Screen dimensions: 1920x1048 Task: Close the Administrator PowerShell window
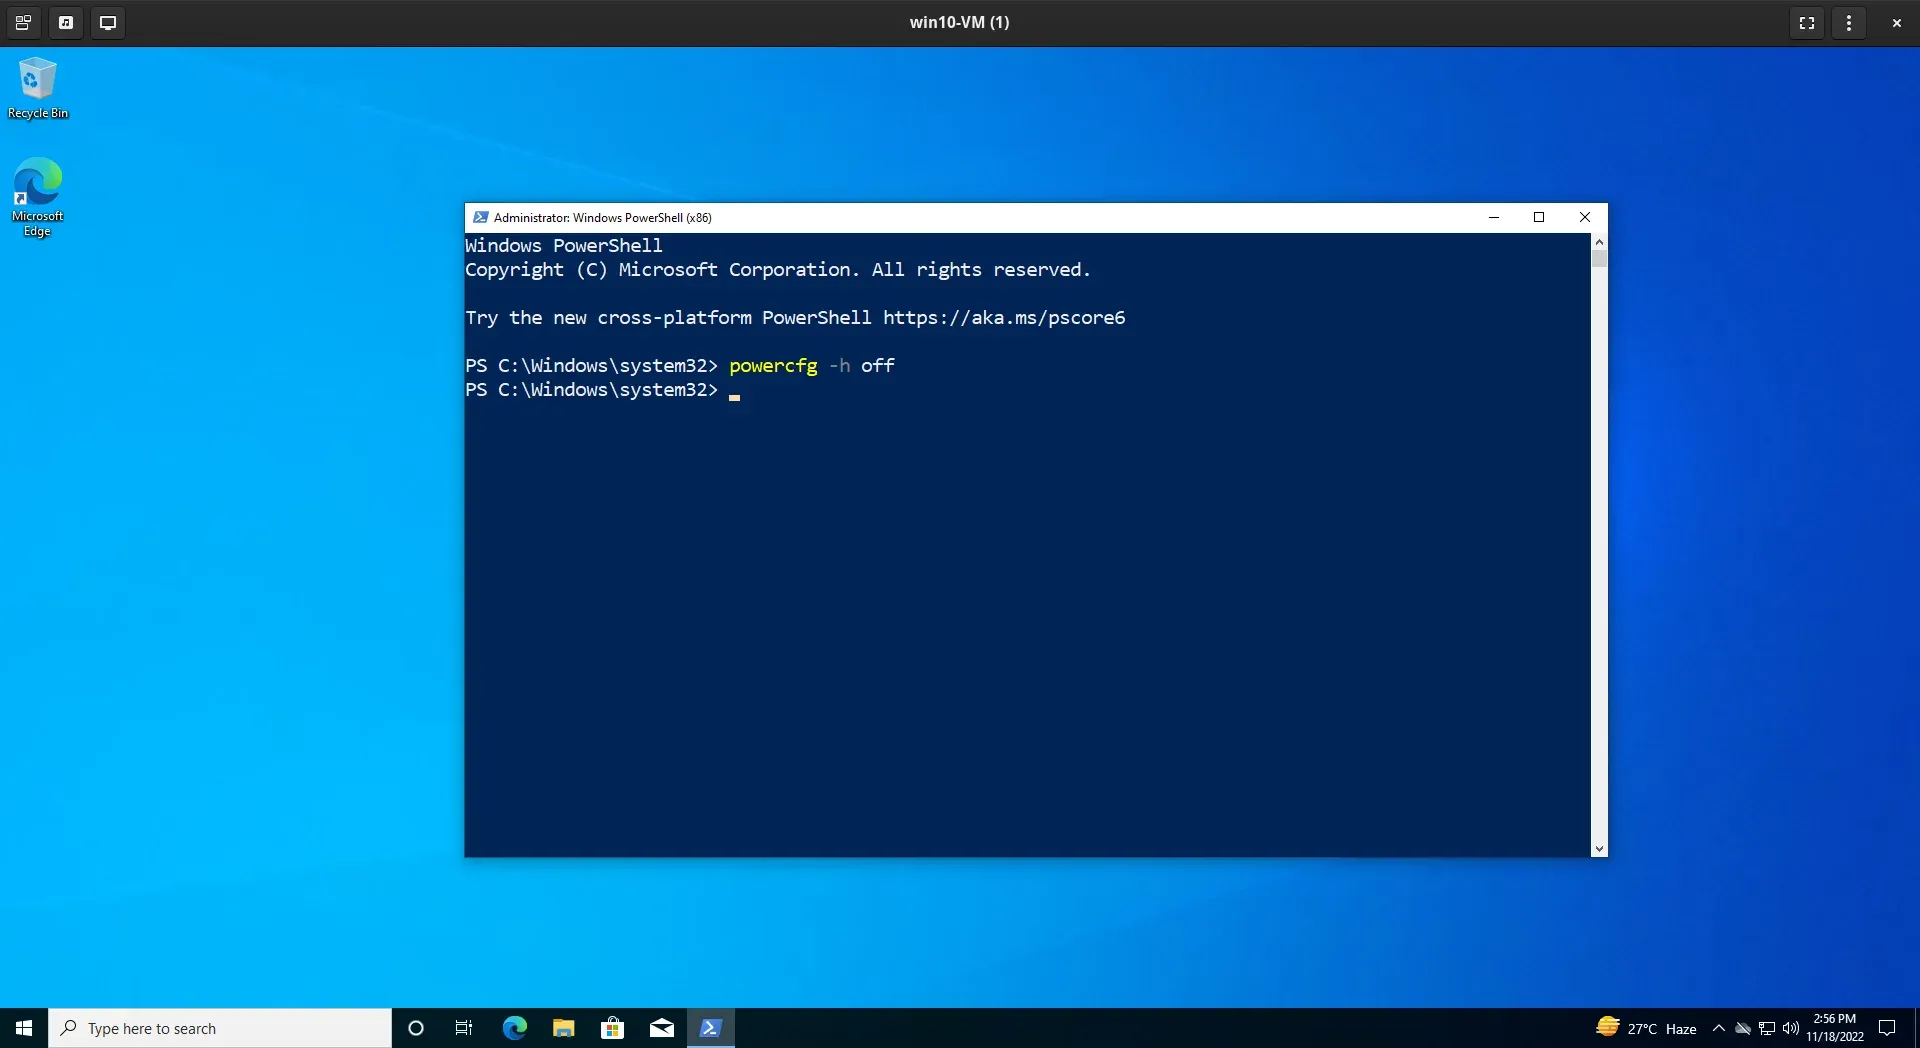tap(1585, 217)
